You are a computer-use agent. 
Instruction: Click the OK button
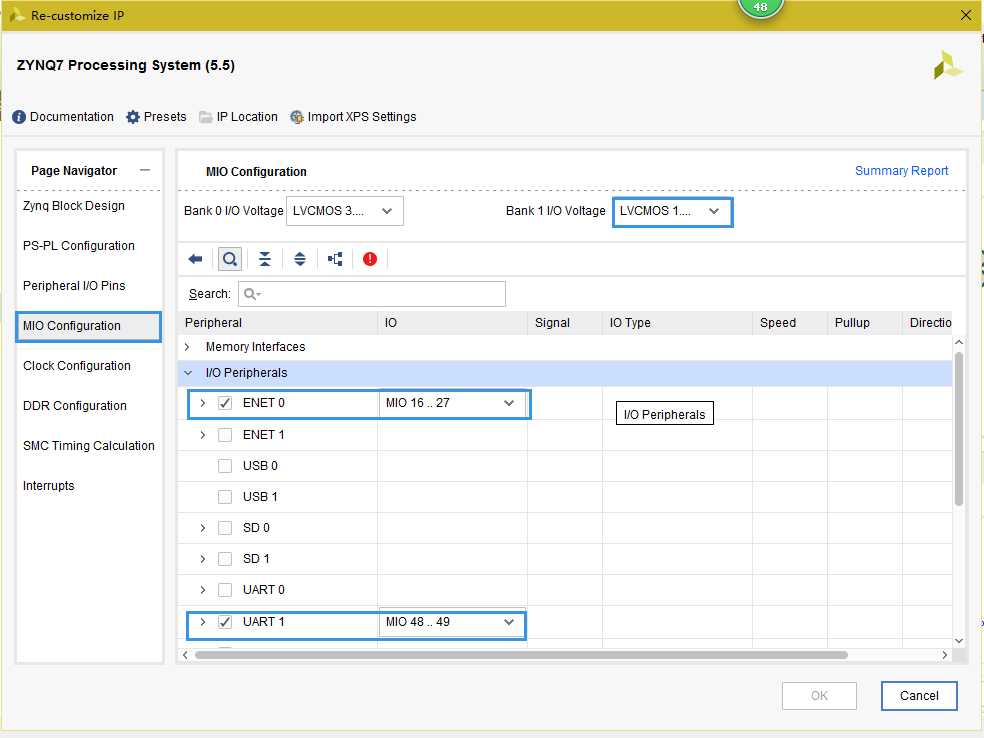click(x=819, y=695)
